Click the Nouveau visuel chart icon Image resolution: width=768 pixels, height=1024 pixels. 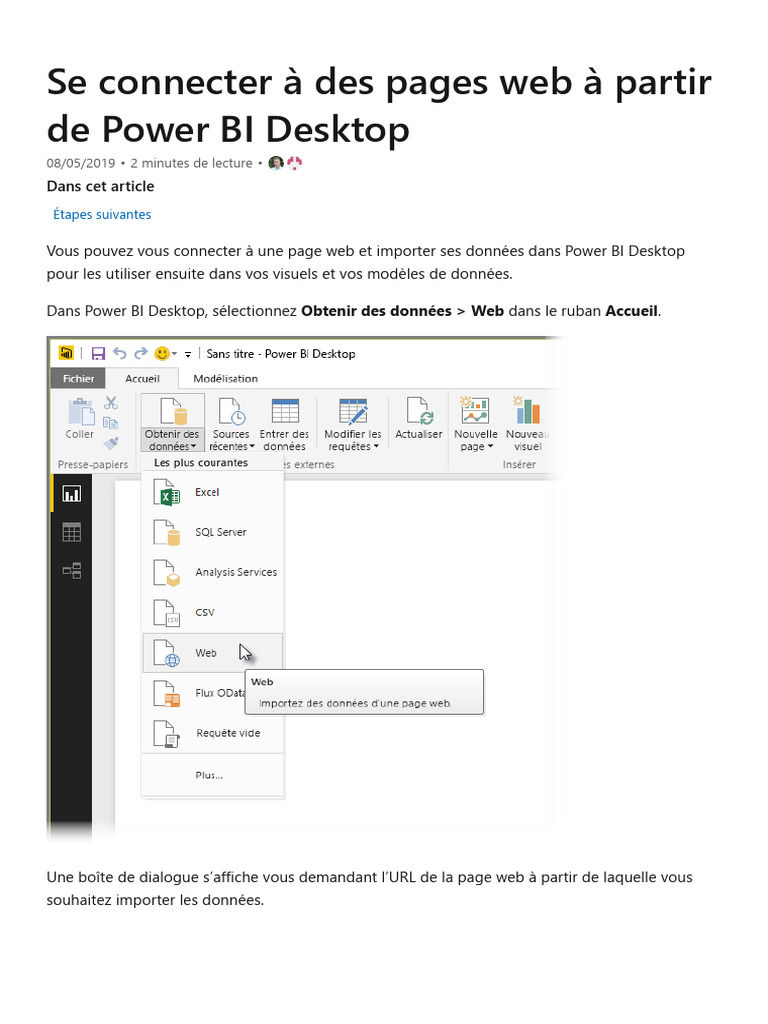pyautogui.click(x=526, y=410)
